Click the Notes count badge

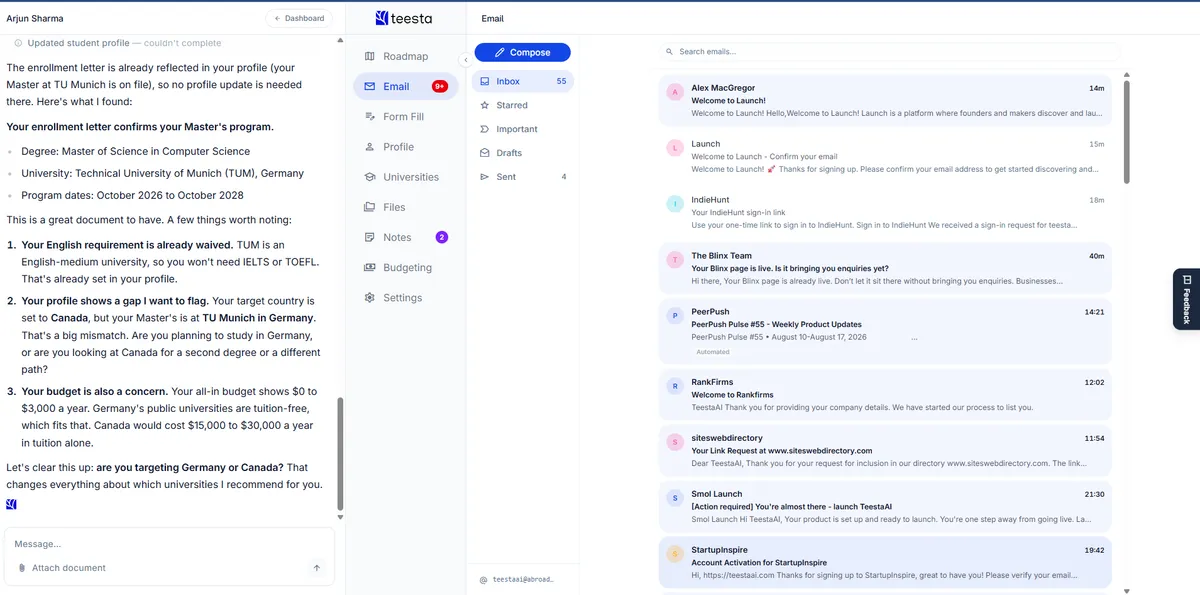point(442,237)
